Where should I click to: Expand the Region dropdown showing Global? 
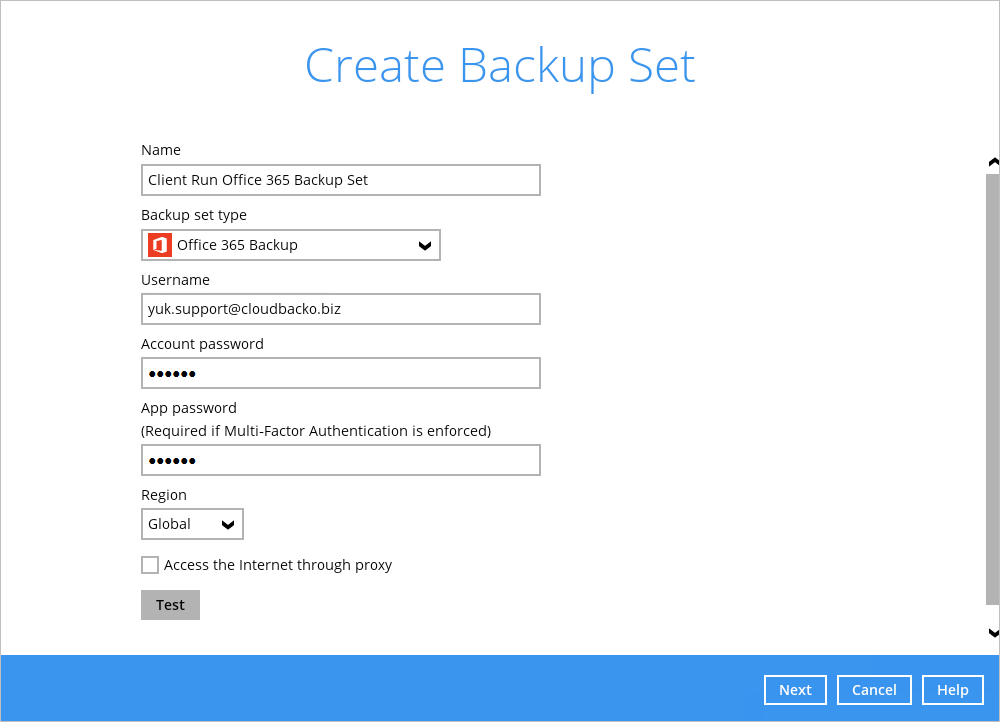(192, 524)
